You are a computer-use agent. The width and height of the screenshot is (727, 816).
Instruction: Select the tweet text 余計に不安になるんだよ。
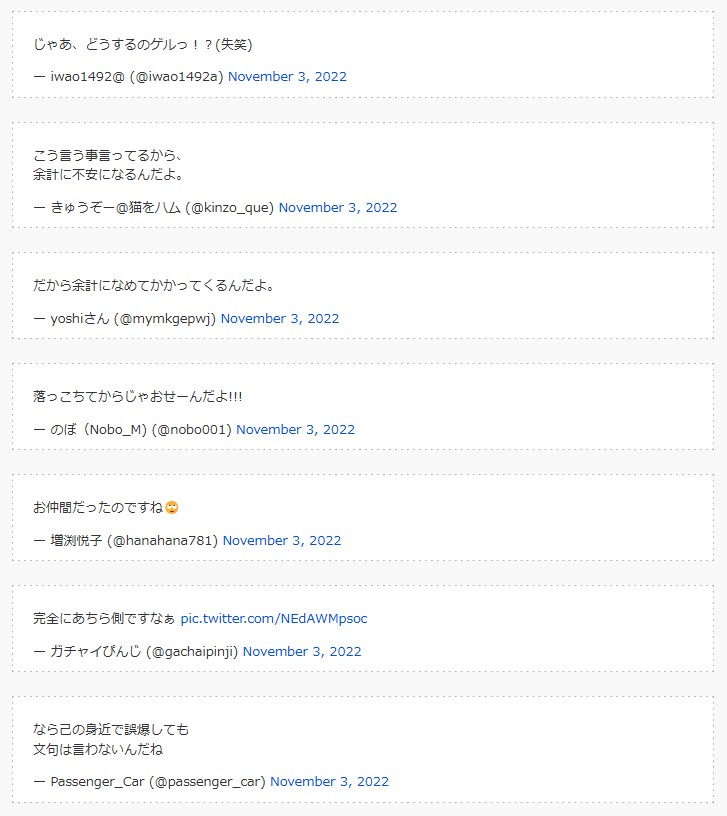[108, 175]
